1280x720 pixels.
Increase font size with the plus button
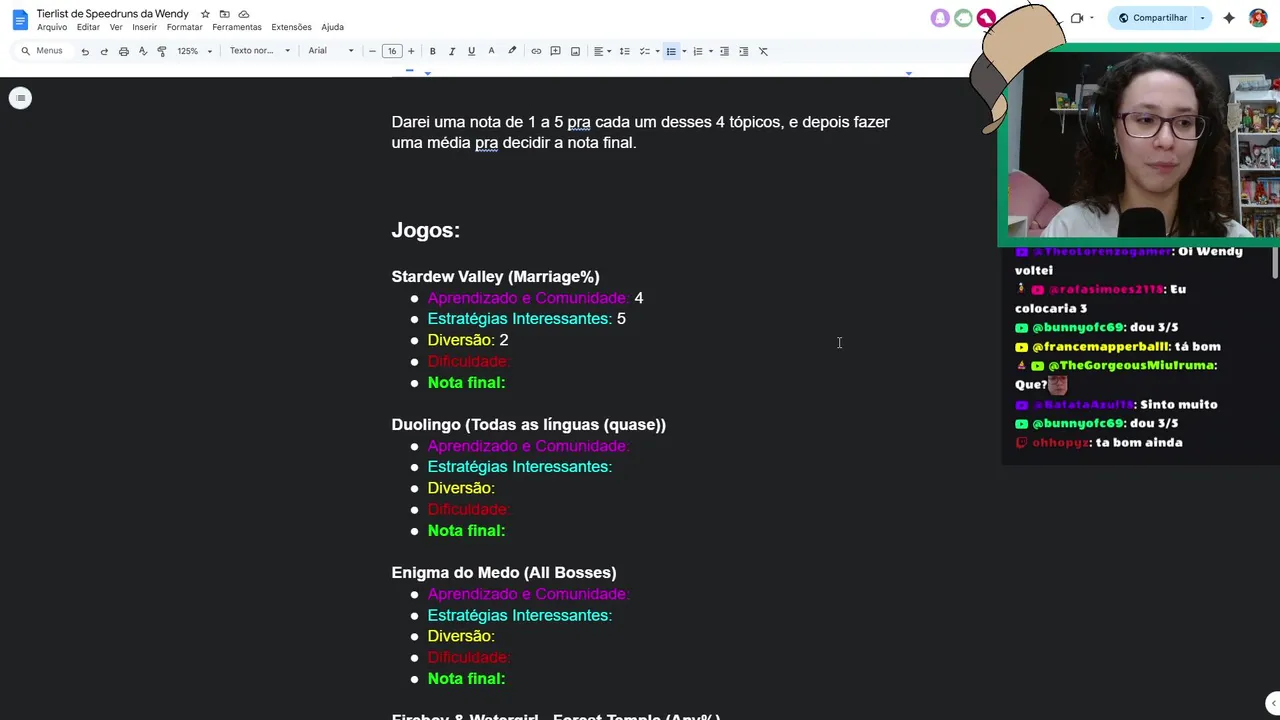coord(411,51)
